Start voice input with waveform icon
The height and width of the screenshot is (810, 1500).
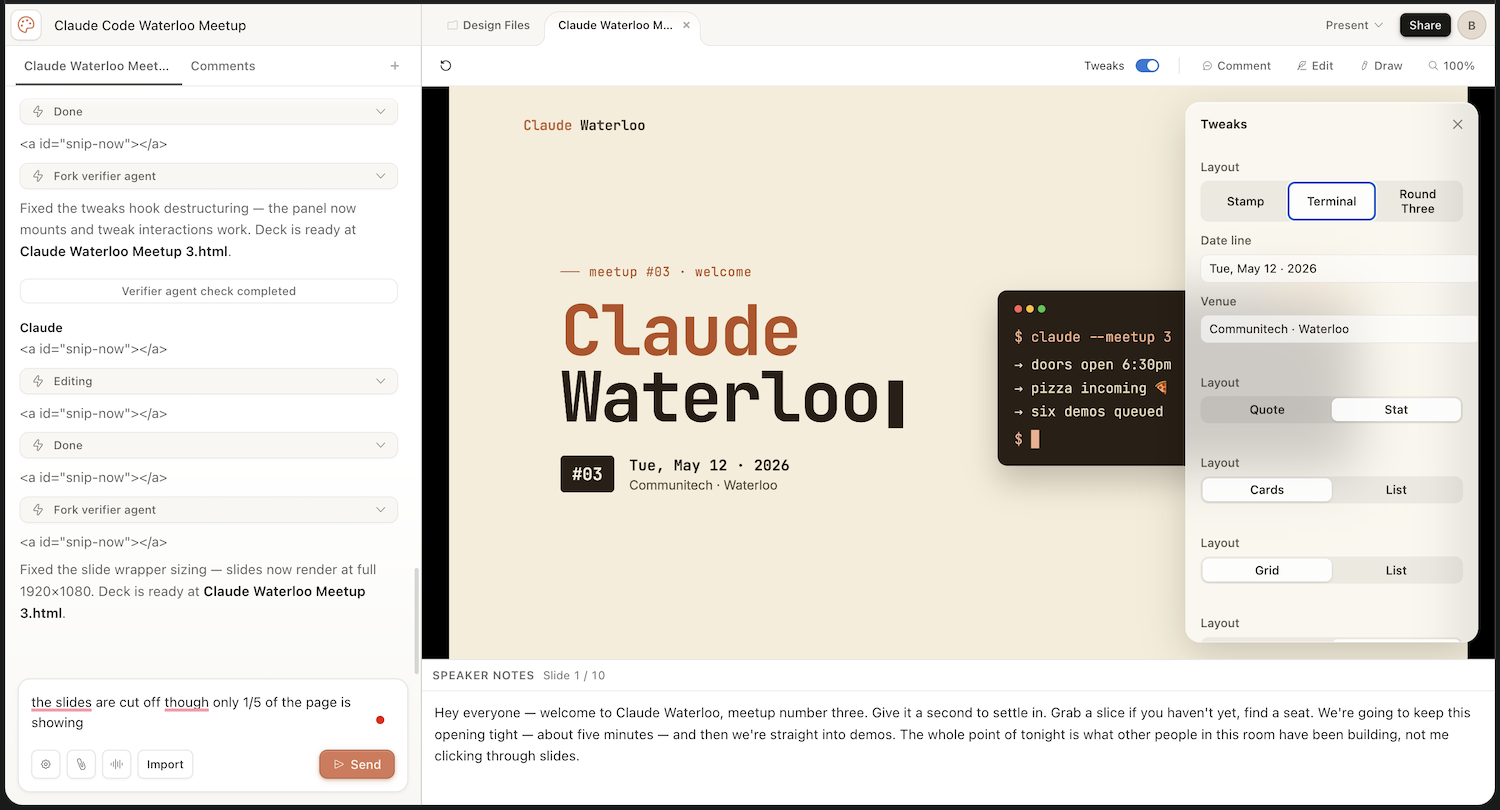[x=116, y=764]
